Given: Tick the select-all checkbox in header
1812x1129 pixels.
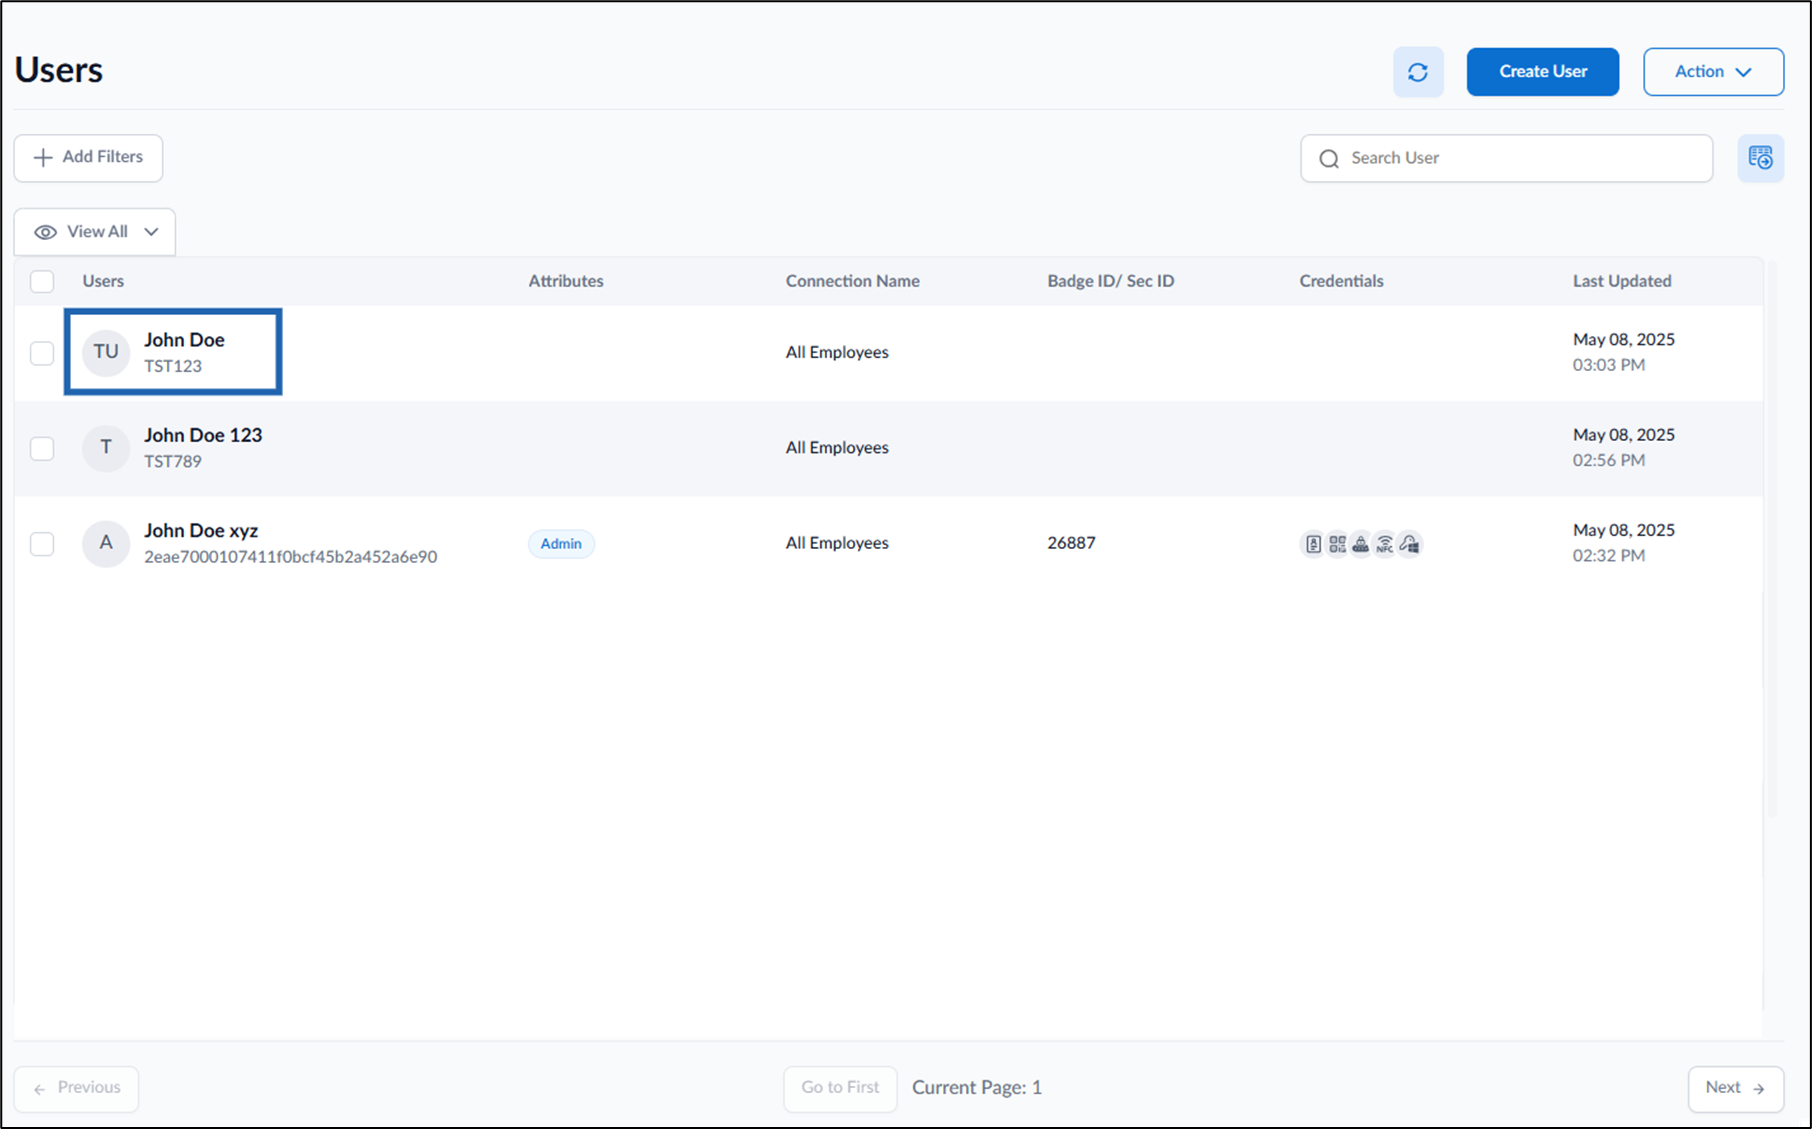Looking at the screenshot, I should point(42,281).
